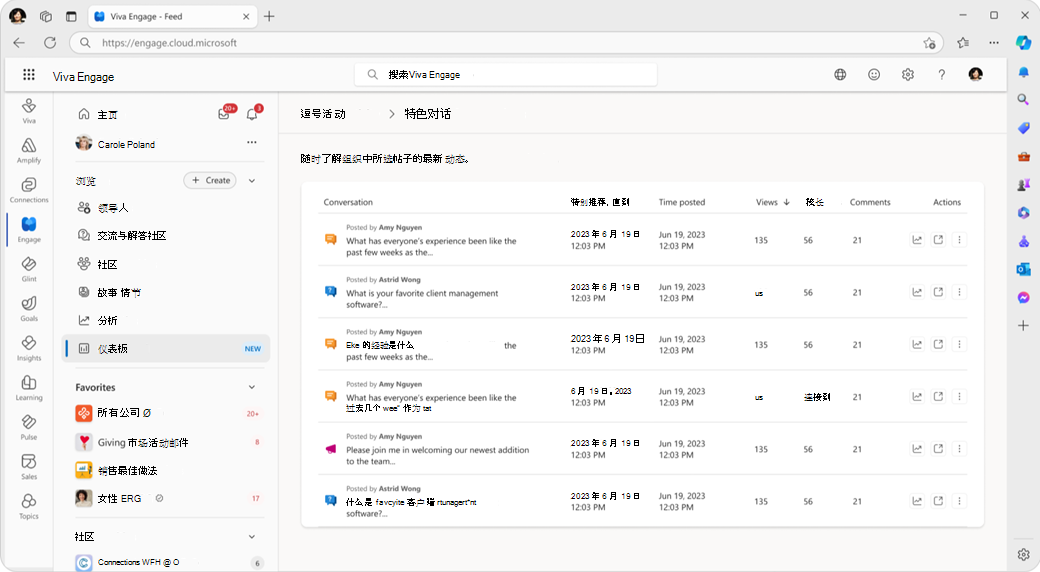The image size is (1040, 572).
Task: Open Insights in the left rail
Action: (x=29, y=348)
